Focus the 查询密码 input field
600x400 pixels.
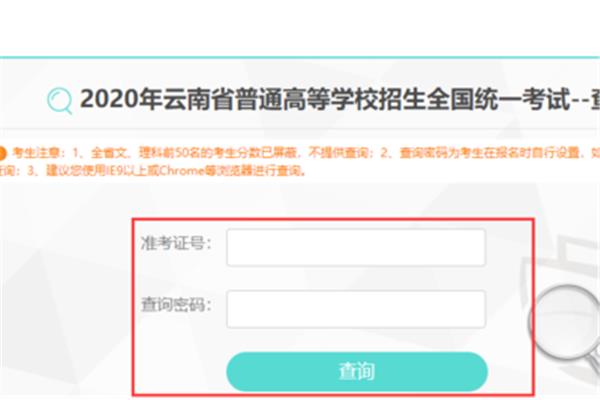coord(356,309)
